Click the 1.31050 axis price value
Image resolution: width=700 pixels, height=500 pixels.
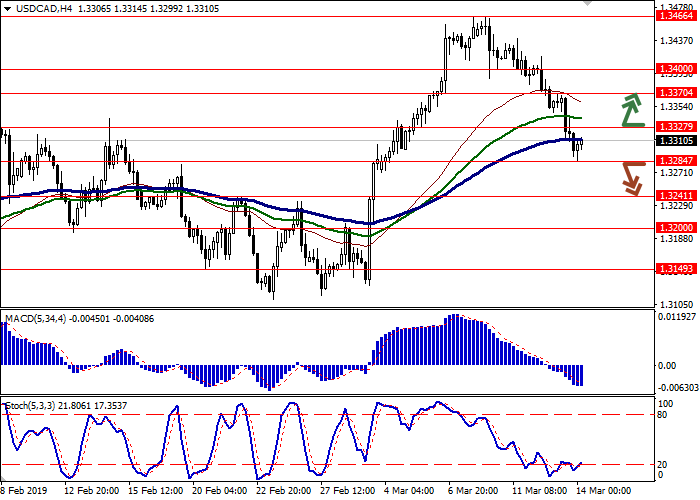tap(677, 305)
